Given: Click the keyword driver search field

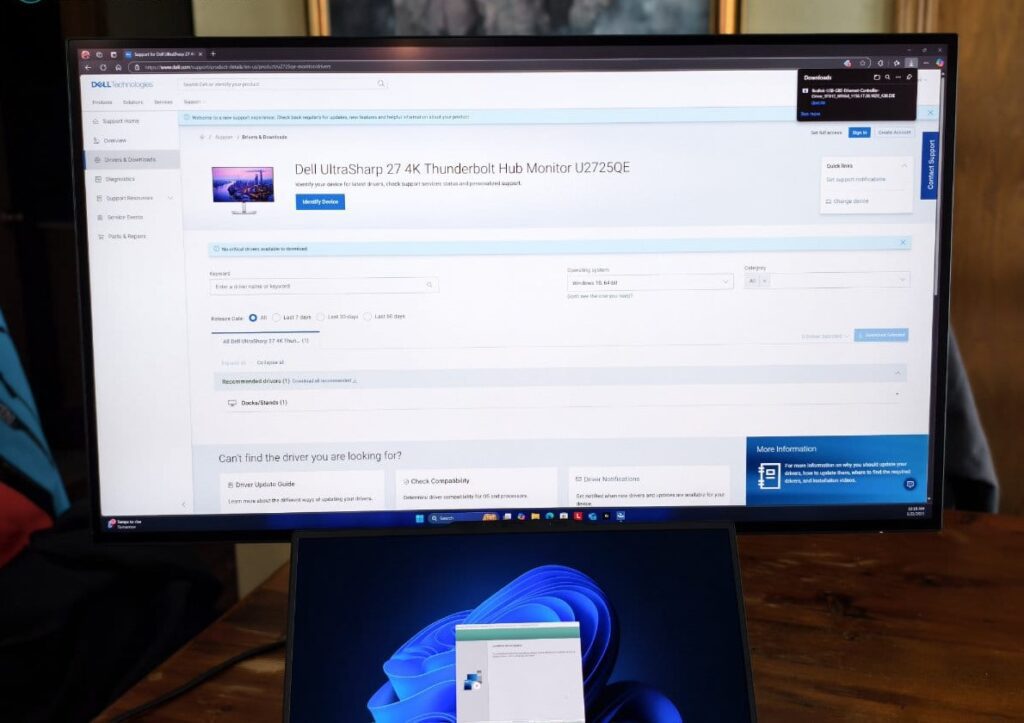Looking at the screenshot, I should click(x=324, y=286).
